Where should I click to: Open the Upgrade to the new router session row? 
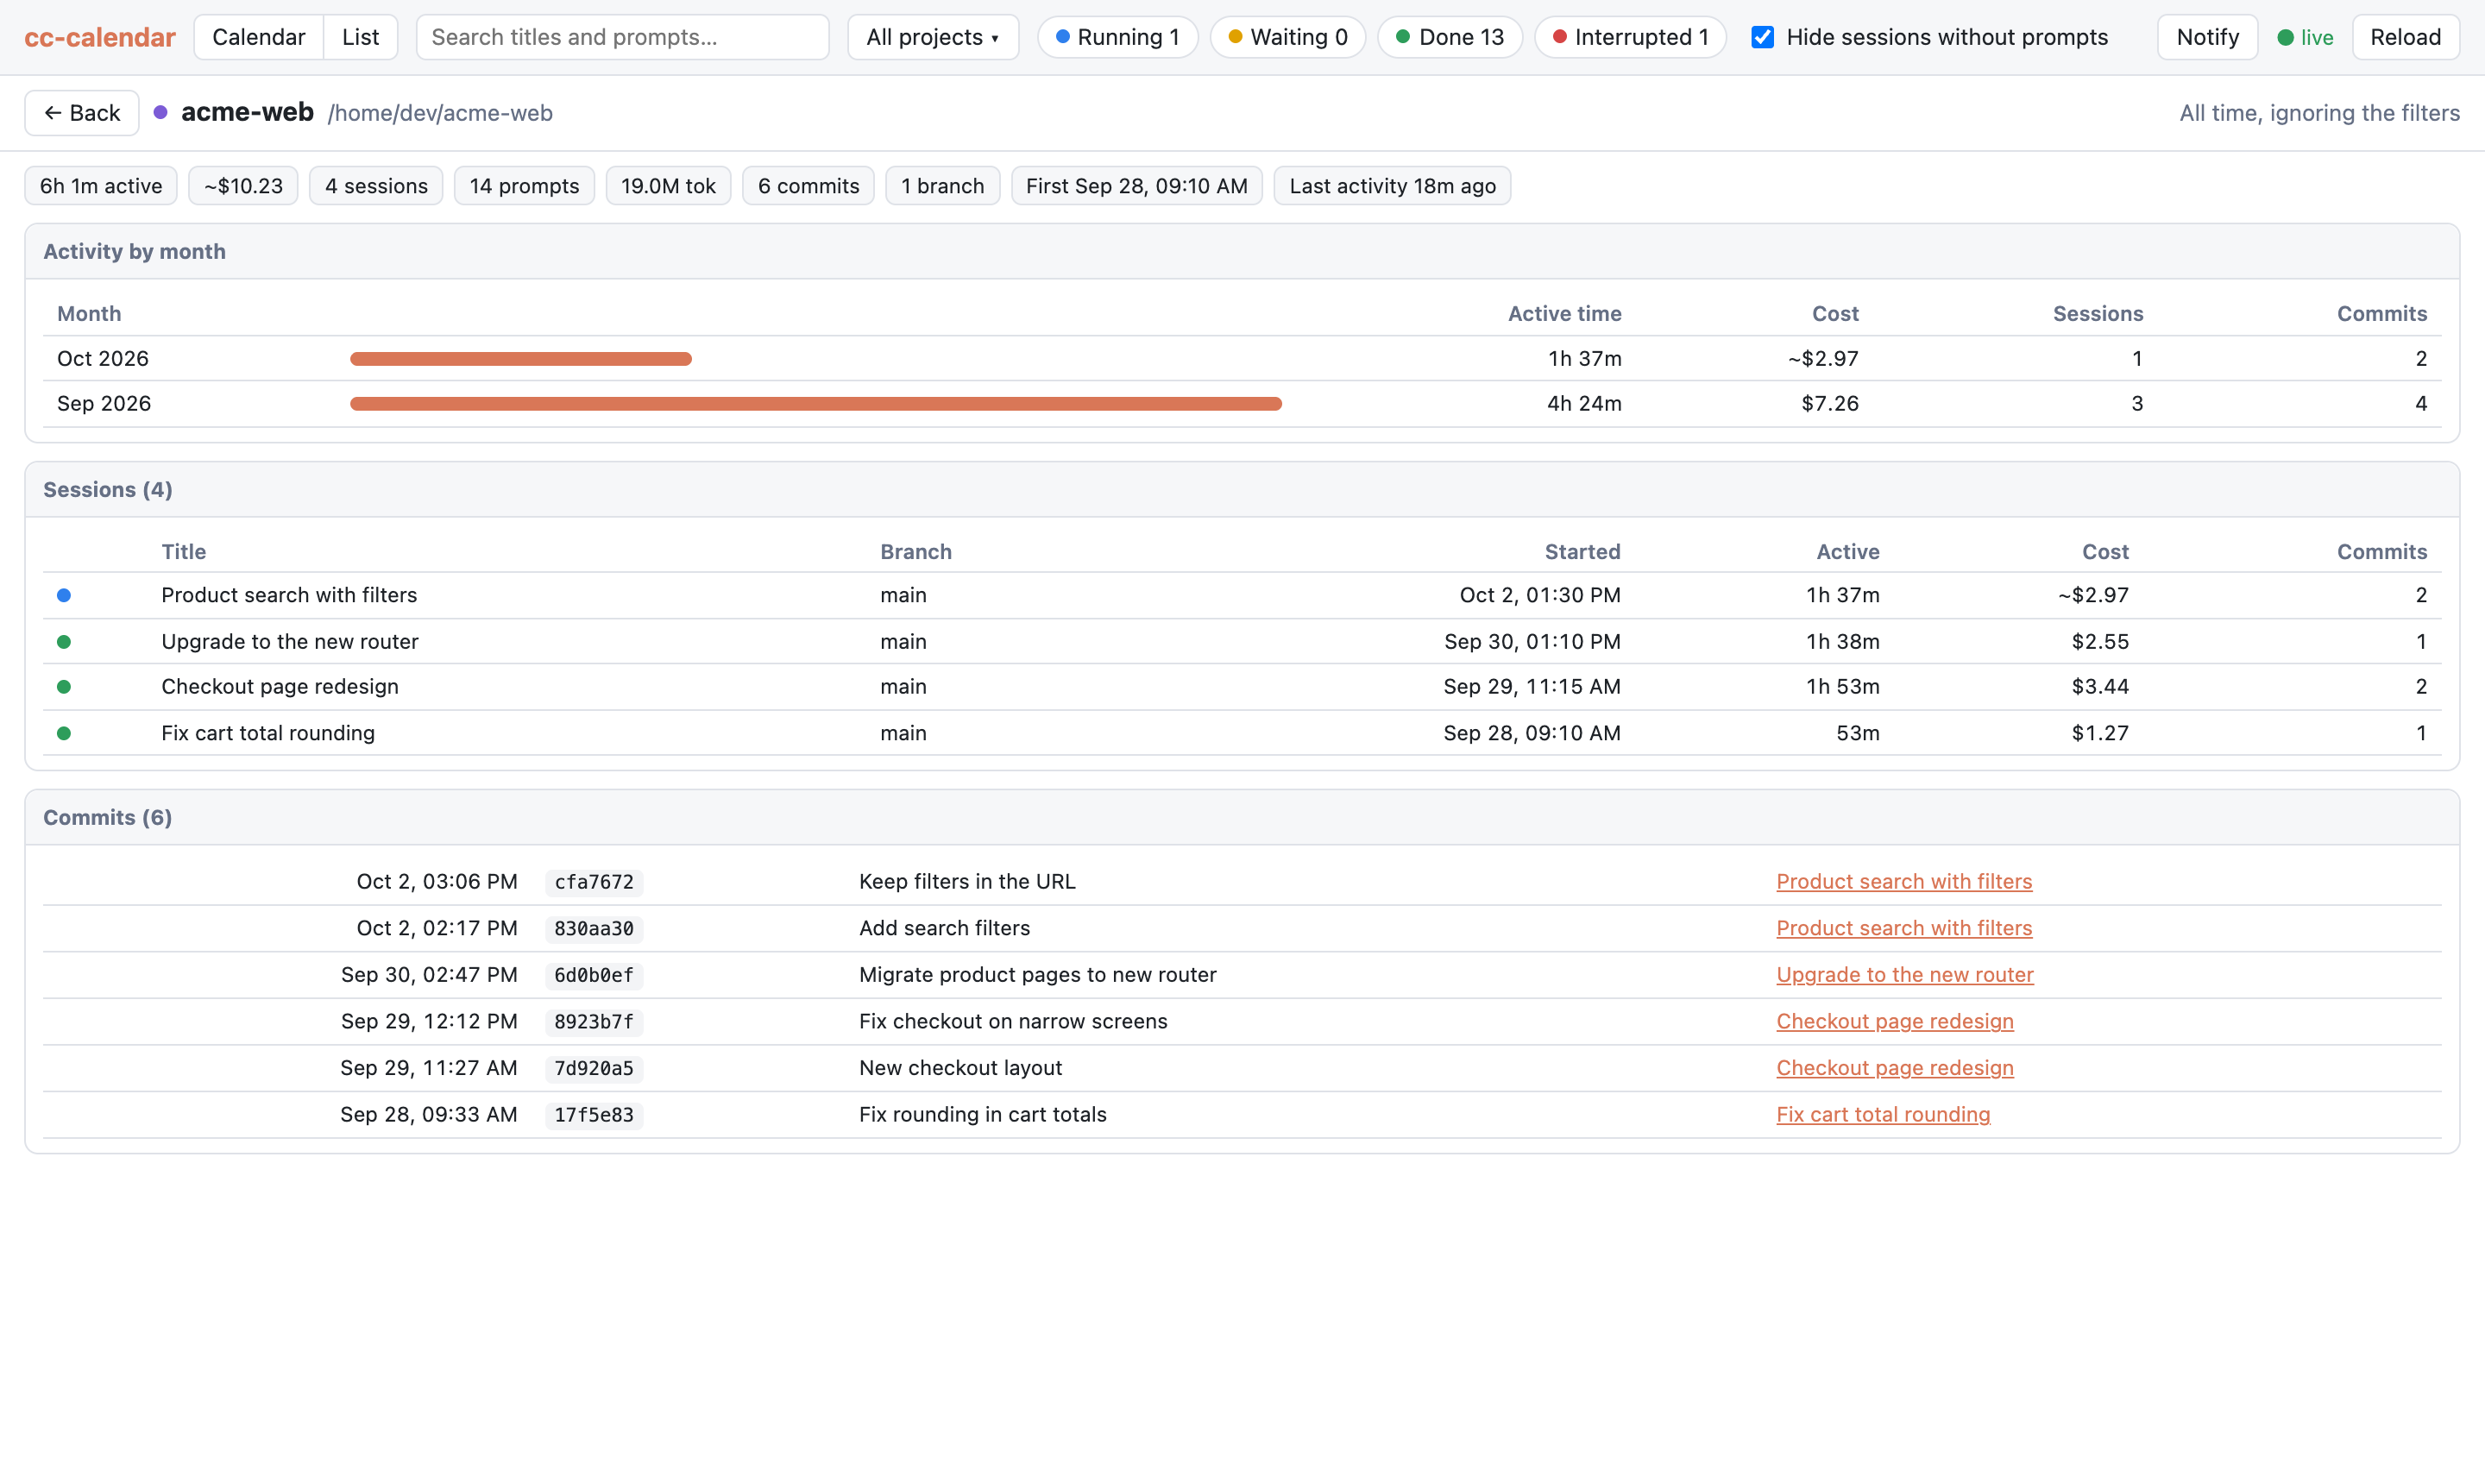(x=1242, y=642)
